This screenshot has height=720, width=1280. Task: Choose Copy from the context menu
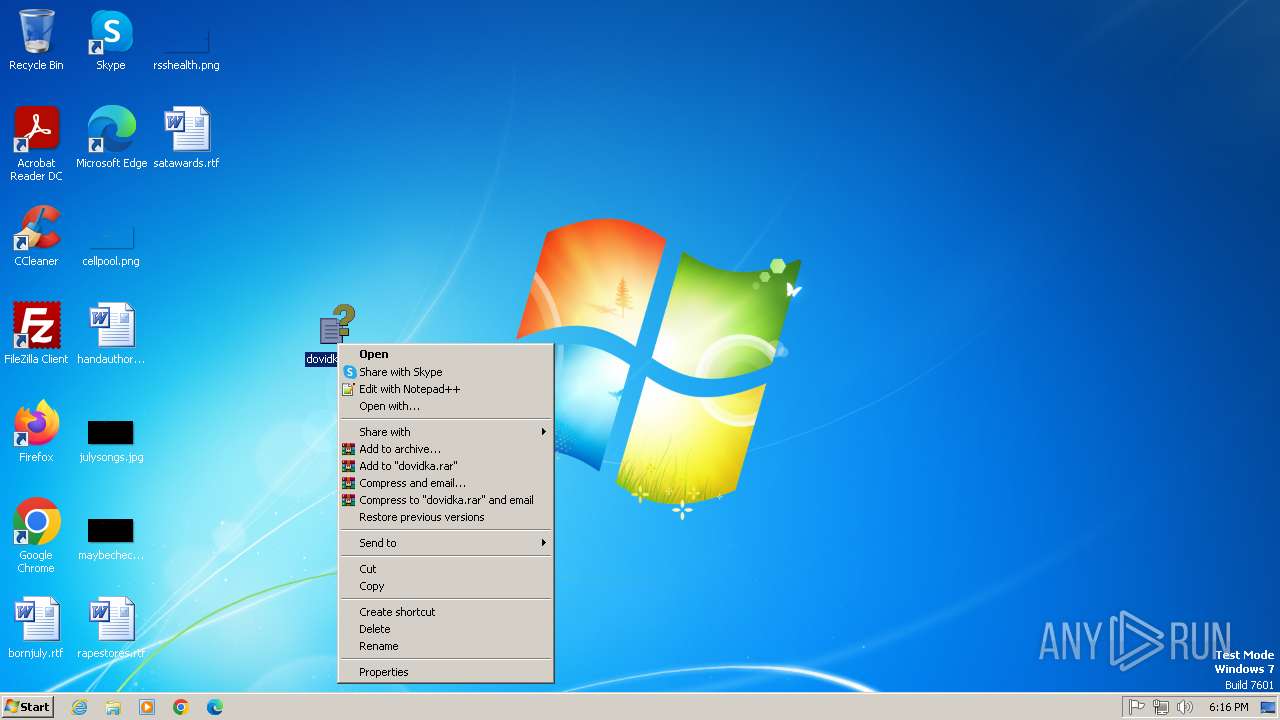(x=446, y=586)
